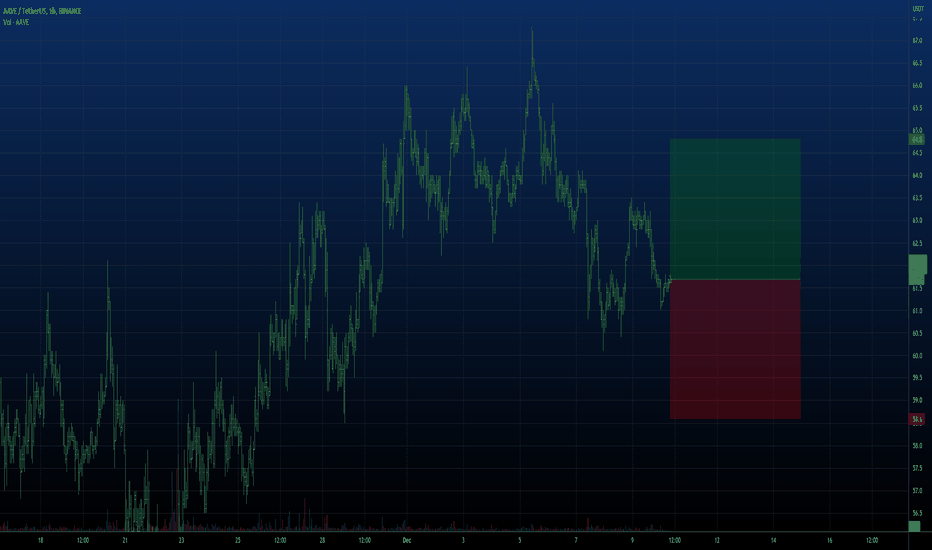The height and width of the screenshot is (550, 932).
Task: Select the red stop-loss zone of the long position
Action: tap(735, 349)
